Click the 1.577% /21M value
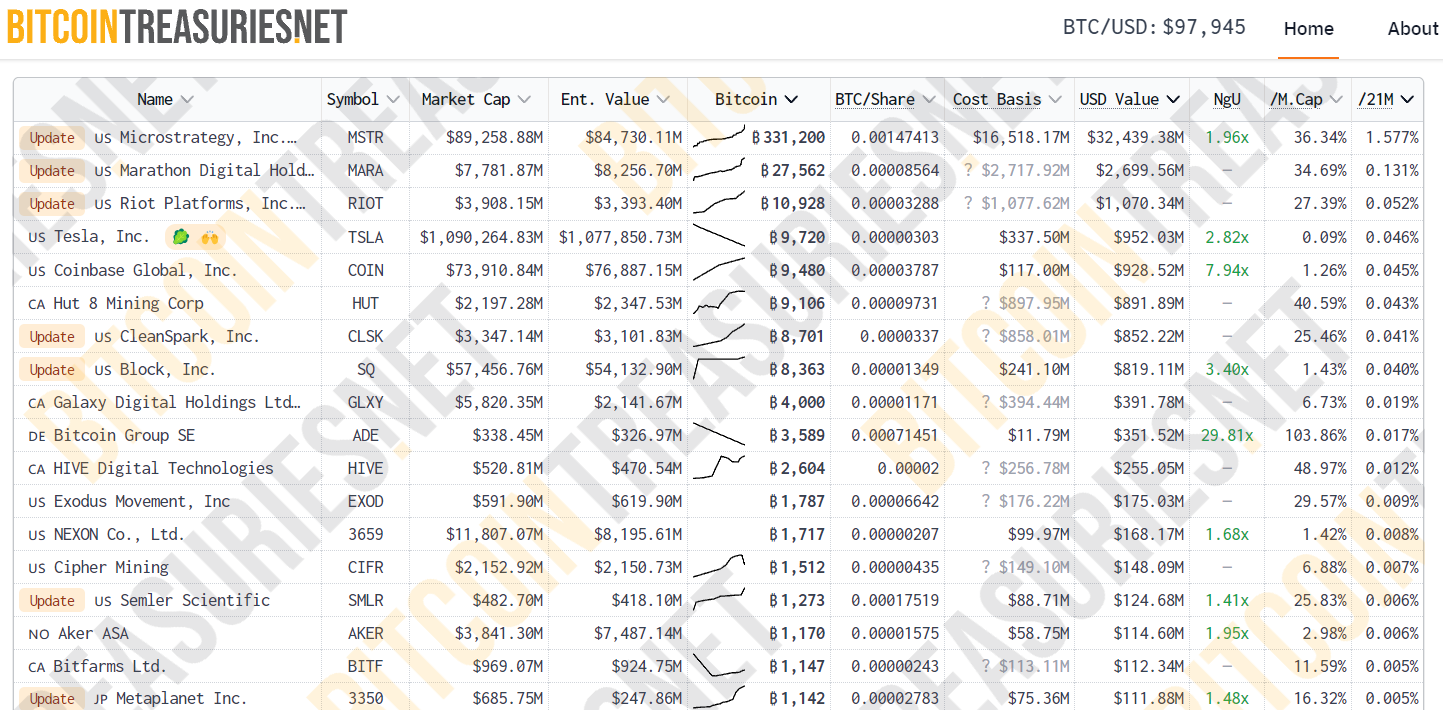This screenshot has height=710, width=1443. (x=1392, y=137)
